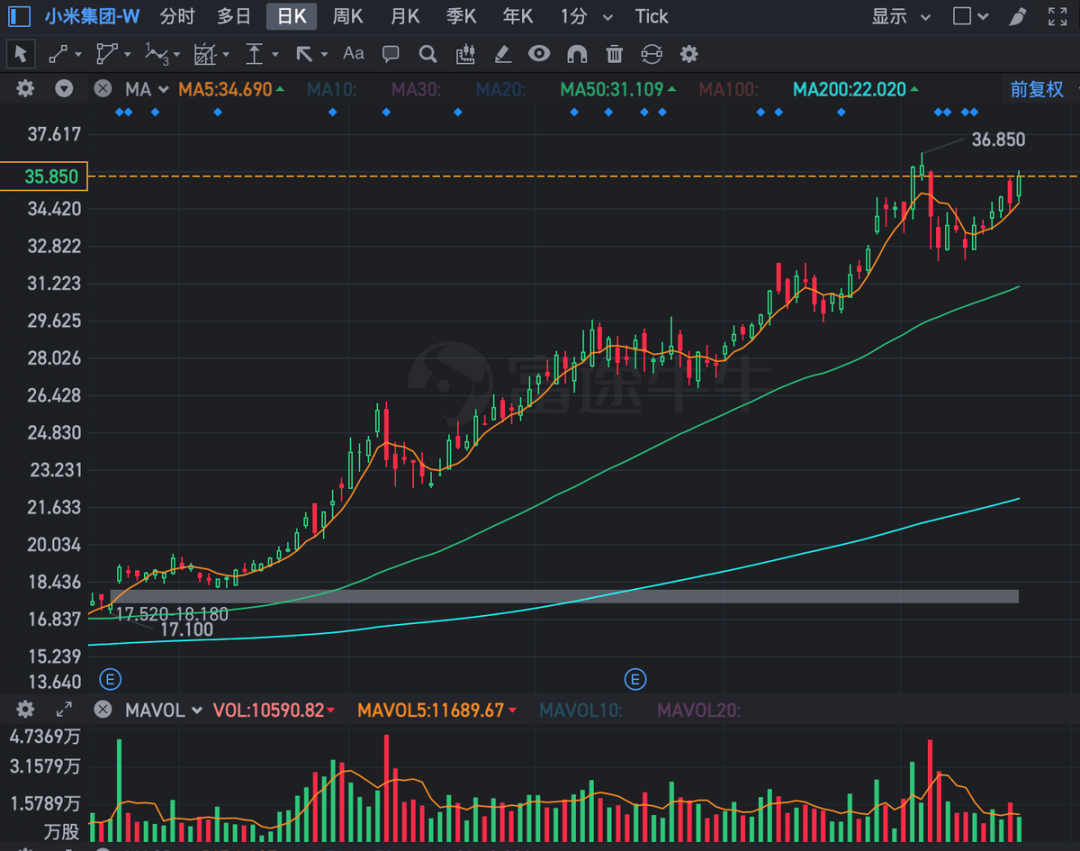Click the brush drawing icon at top right

(1018, 16)
